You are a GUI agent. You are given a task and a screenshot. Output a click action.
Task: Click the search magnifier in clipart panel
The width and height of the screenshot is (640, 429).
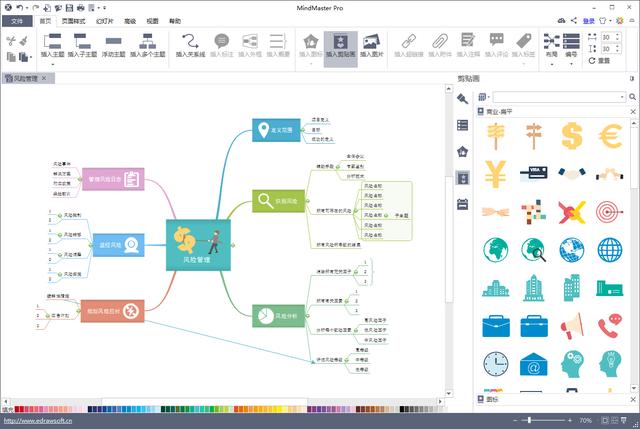(x=630, y=97)
